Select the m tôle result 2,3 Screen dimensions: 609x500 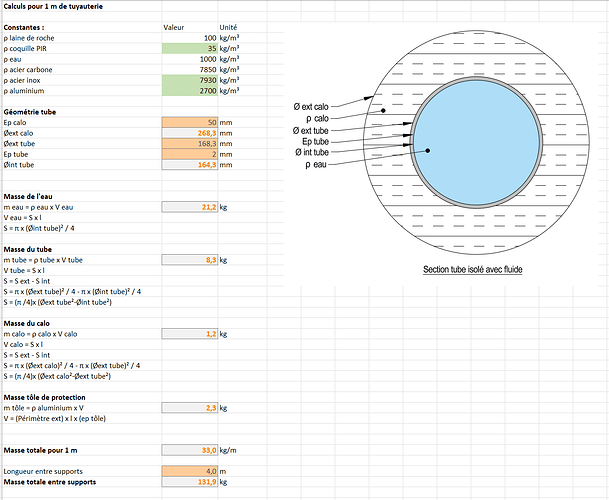(x=190, y=408)
